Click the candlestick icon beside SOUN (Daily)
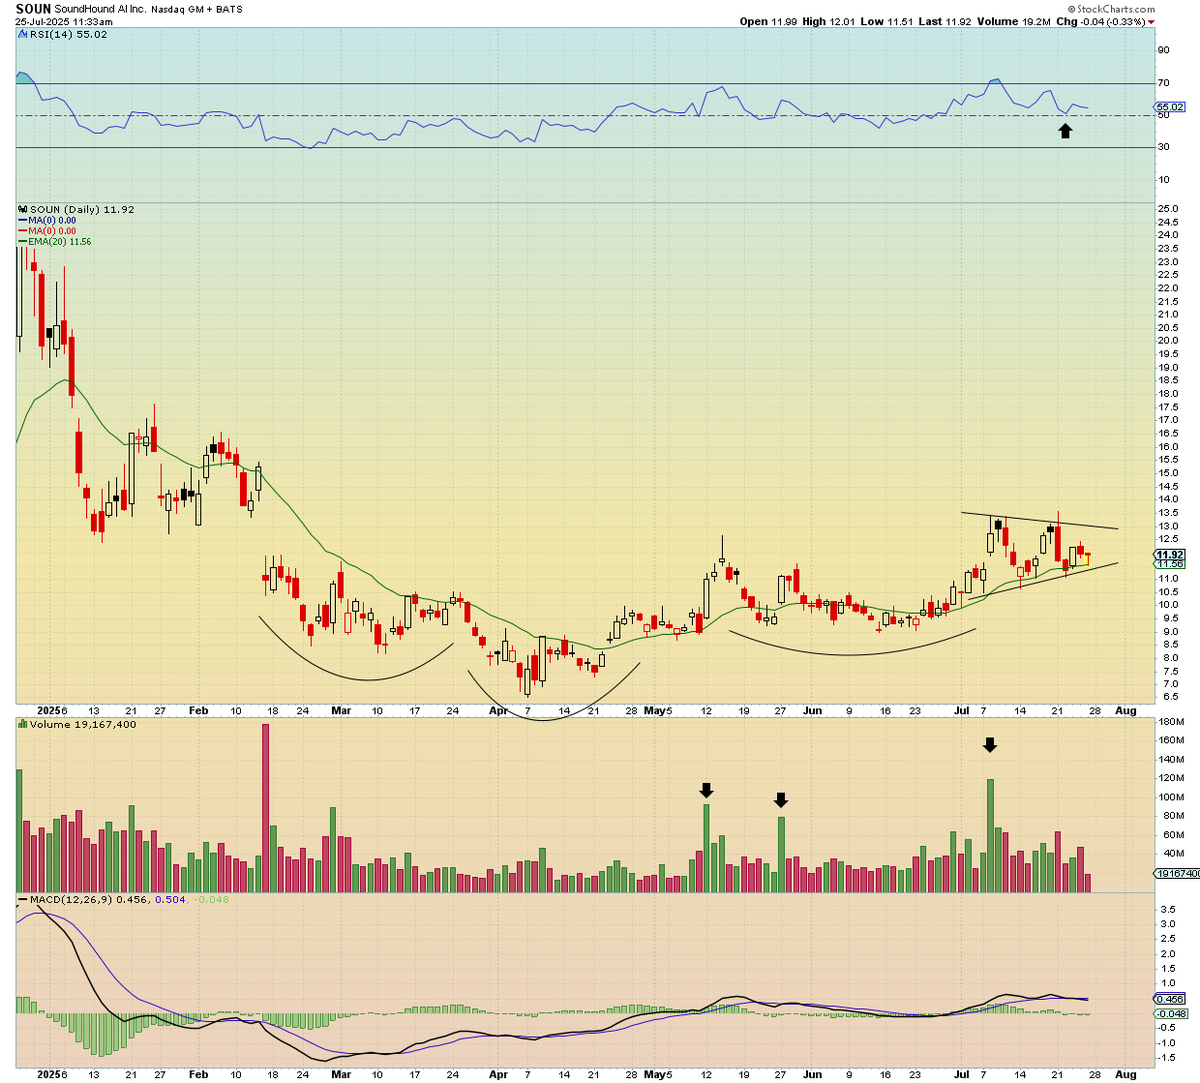Viewport: 1200px width, 1083px height. coord(22,209)
